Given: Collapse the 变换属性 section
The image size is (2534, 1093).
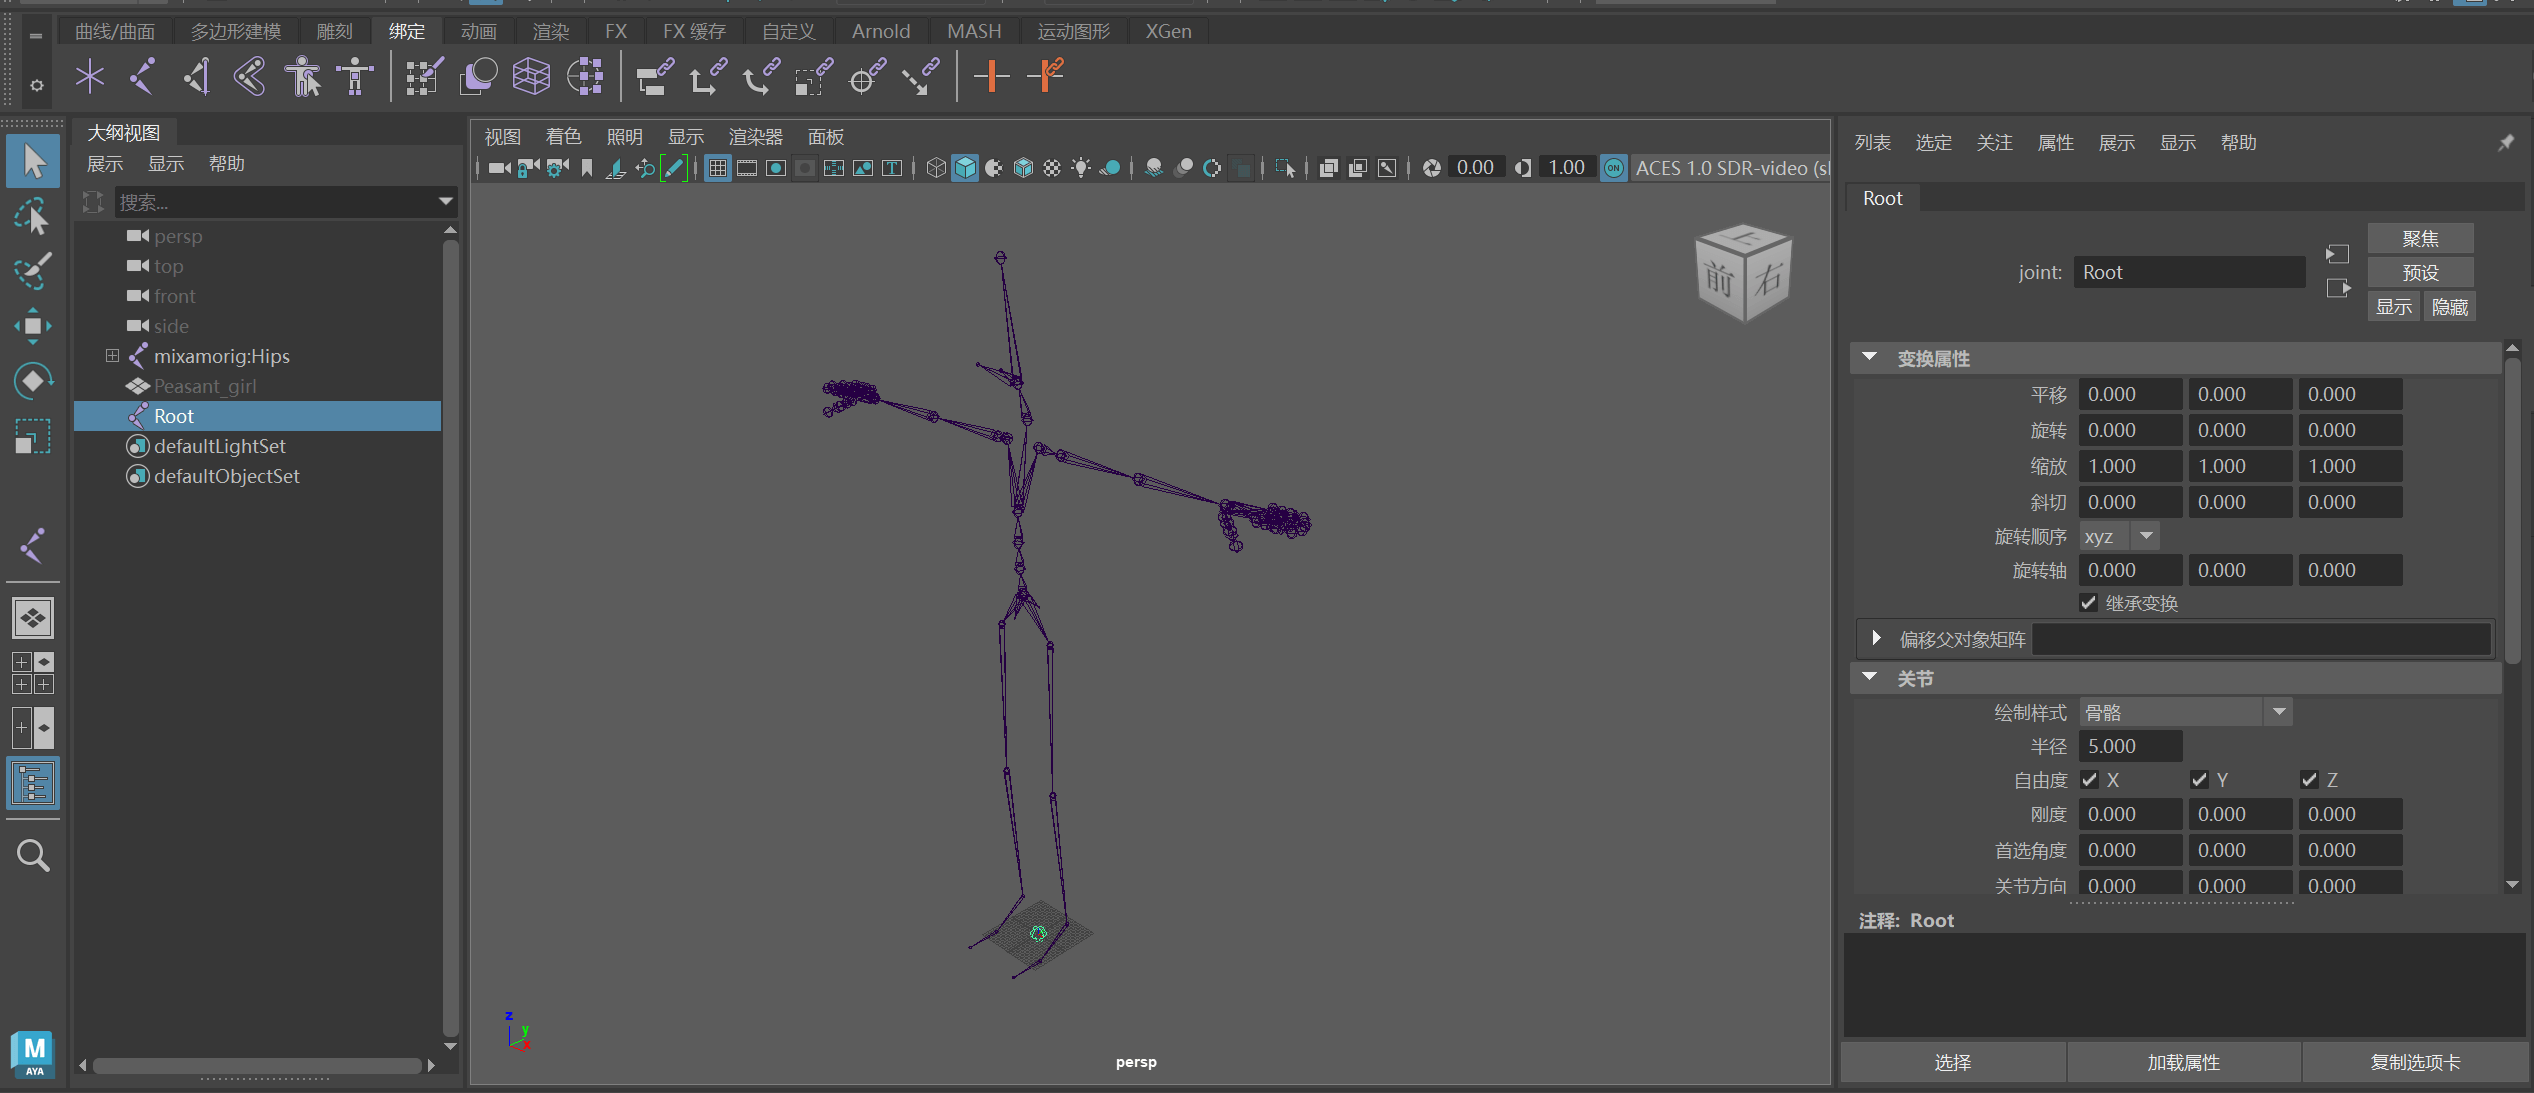Looking at the screenshot, I should coord(1869,358).
